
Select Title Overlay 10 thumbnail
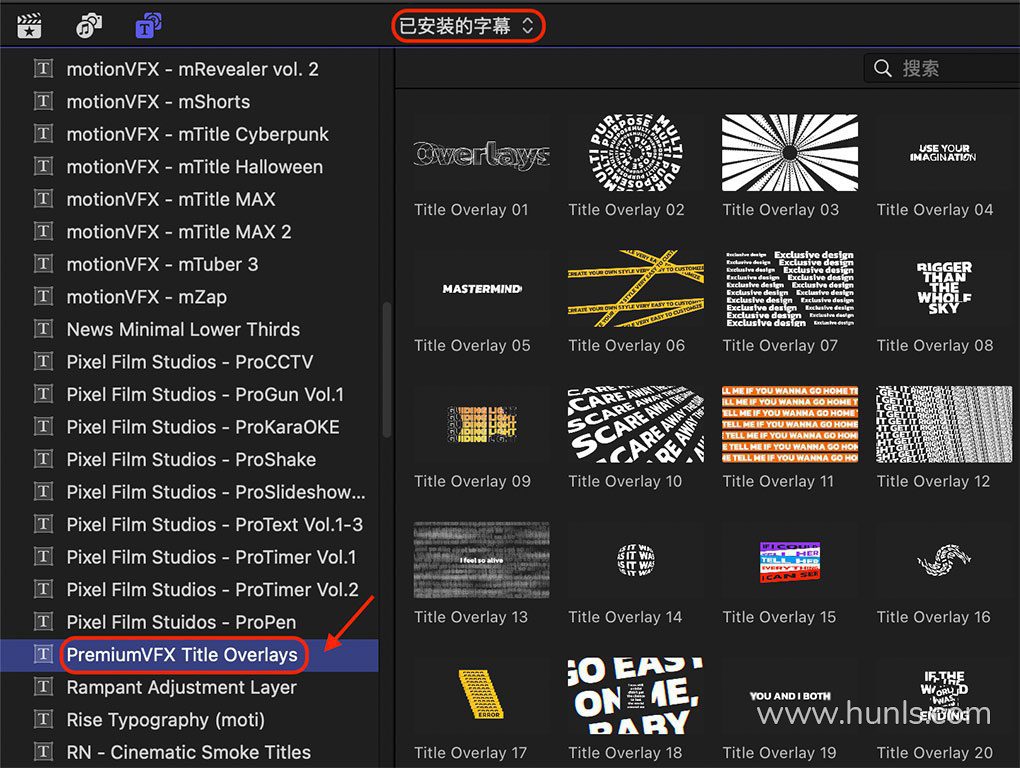[x=636, y=425]
